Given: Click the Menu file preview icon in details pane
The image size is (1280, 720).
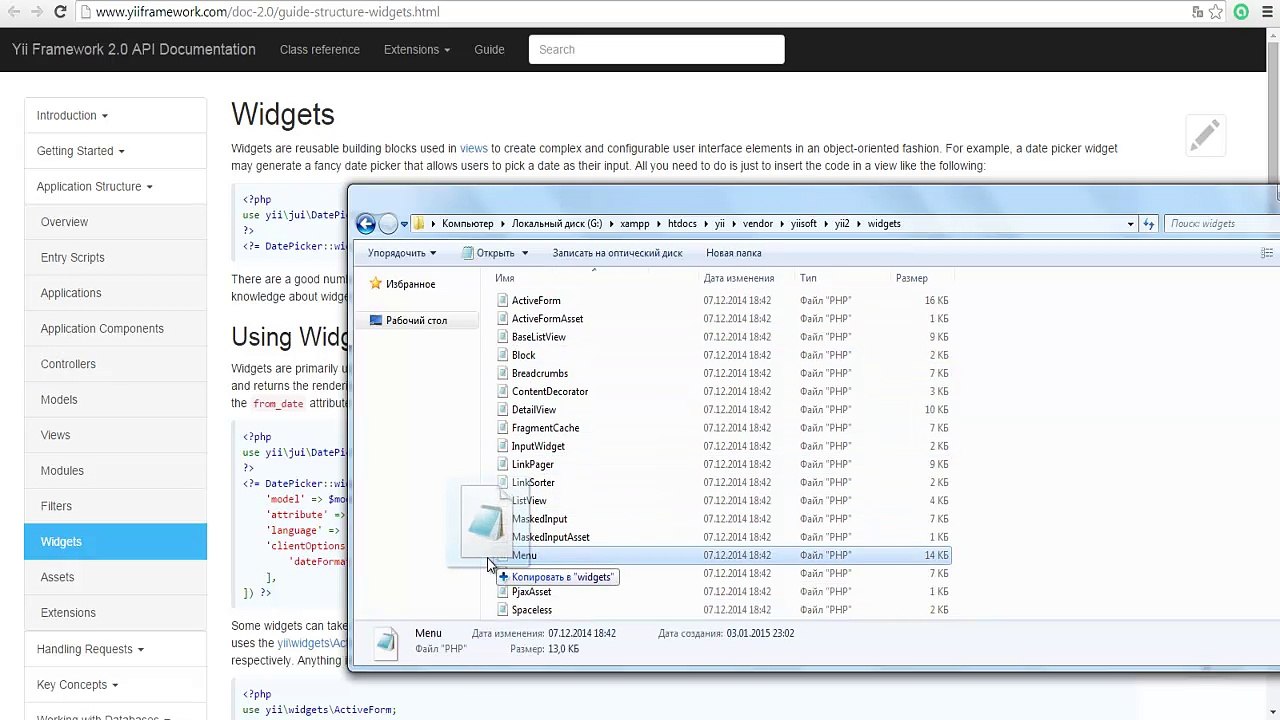Looking at the screenshot, I should pos(387,642).
